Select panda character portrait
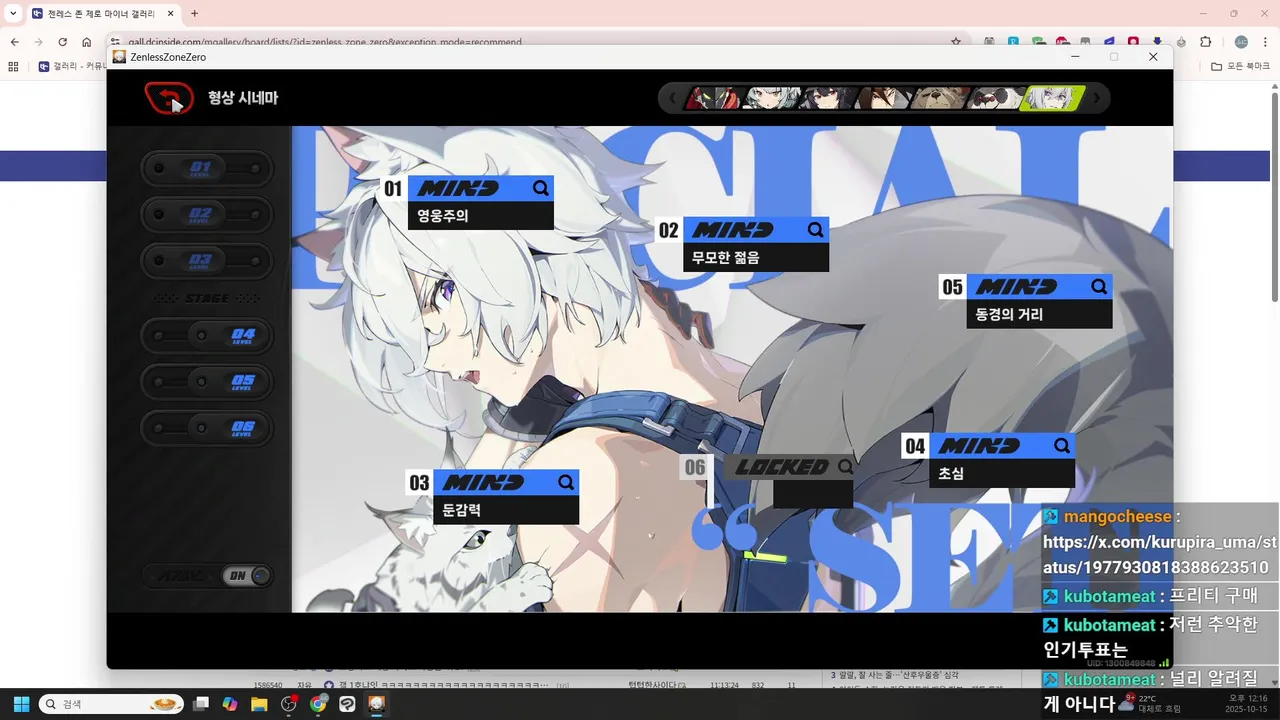The image size is (1280, 720). pos(995,98)
